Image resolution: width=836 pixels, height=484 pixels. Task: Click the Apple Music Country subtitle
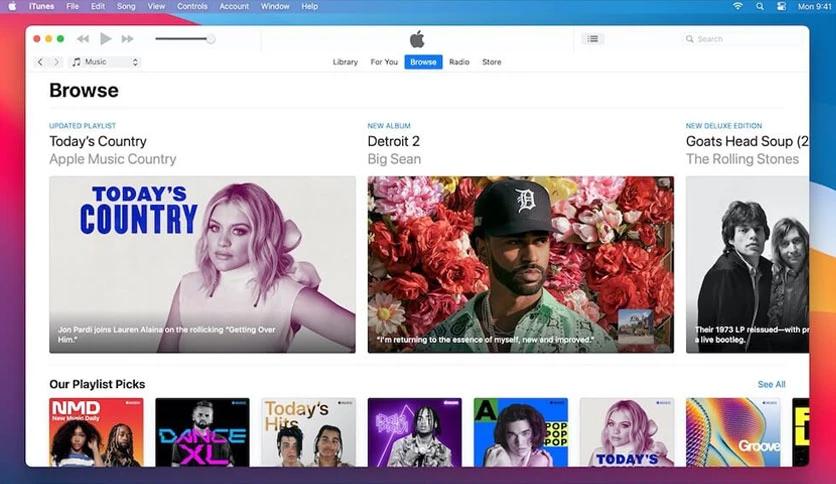112,159
